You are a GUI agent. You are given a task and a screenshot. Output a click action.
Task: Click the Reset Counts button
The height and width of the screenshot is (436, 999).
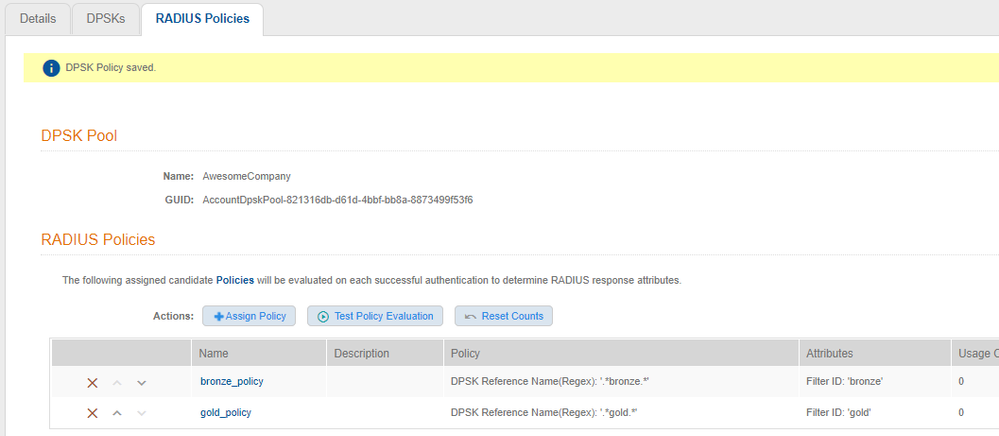coord(503,316)
